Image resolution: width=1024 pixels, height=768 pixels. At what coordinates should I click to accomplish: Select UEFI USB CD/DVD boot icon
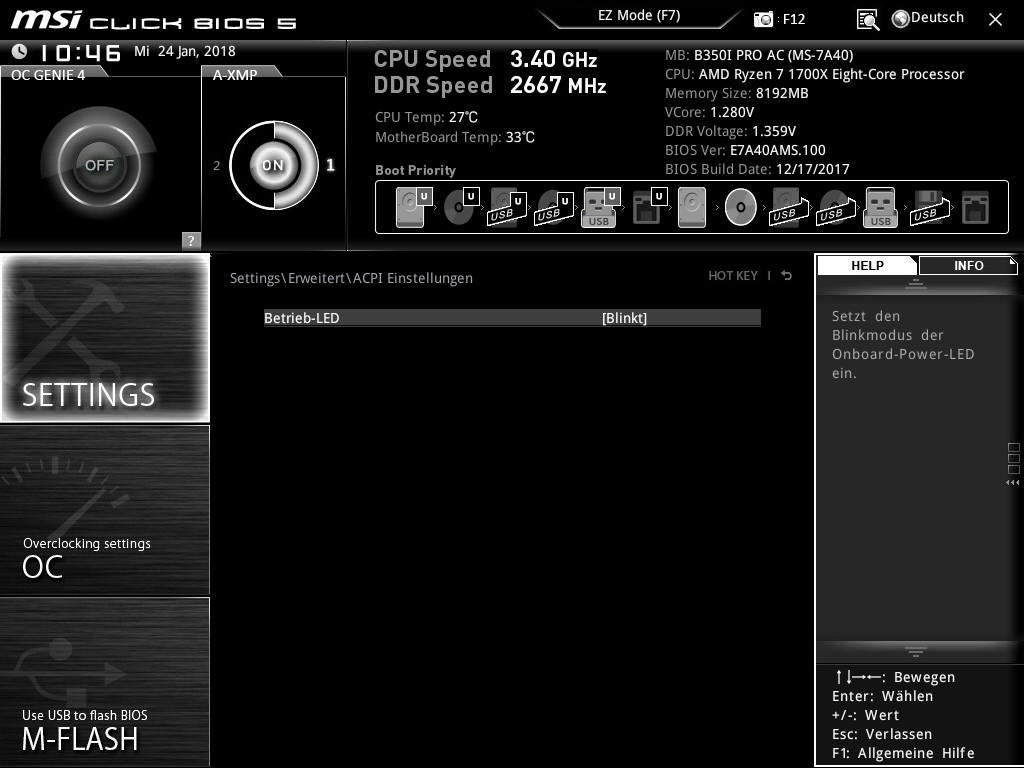[x=554, y=207]
